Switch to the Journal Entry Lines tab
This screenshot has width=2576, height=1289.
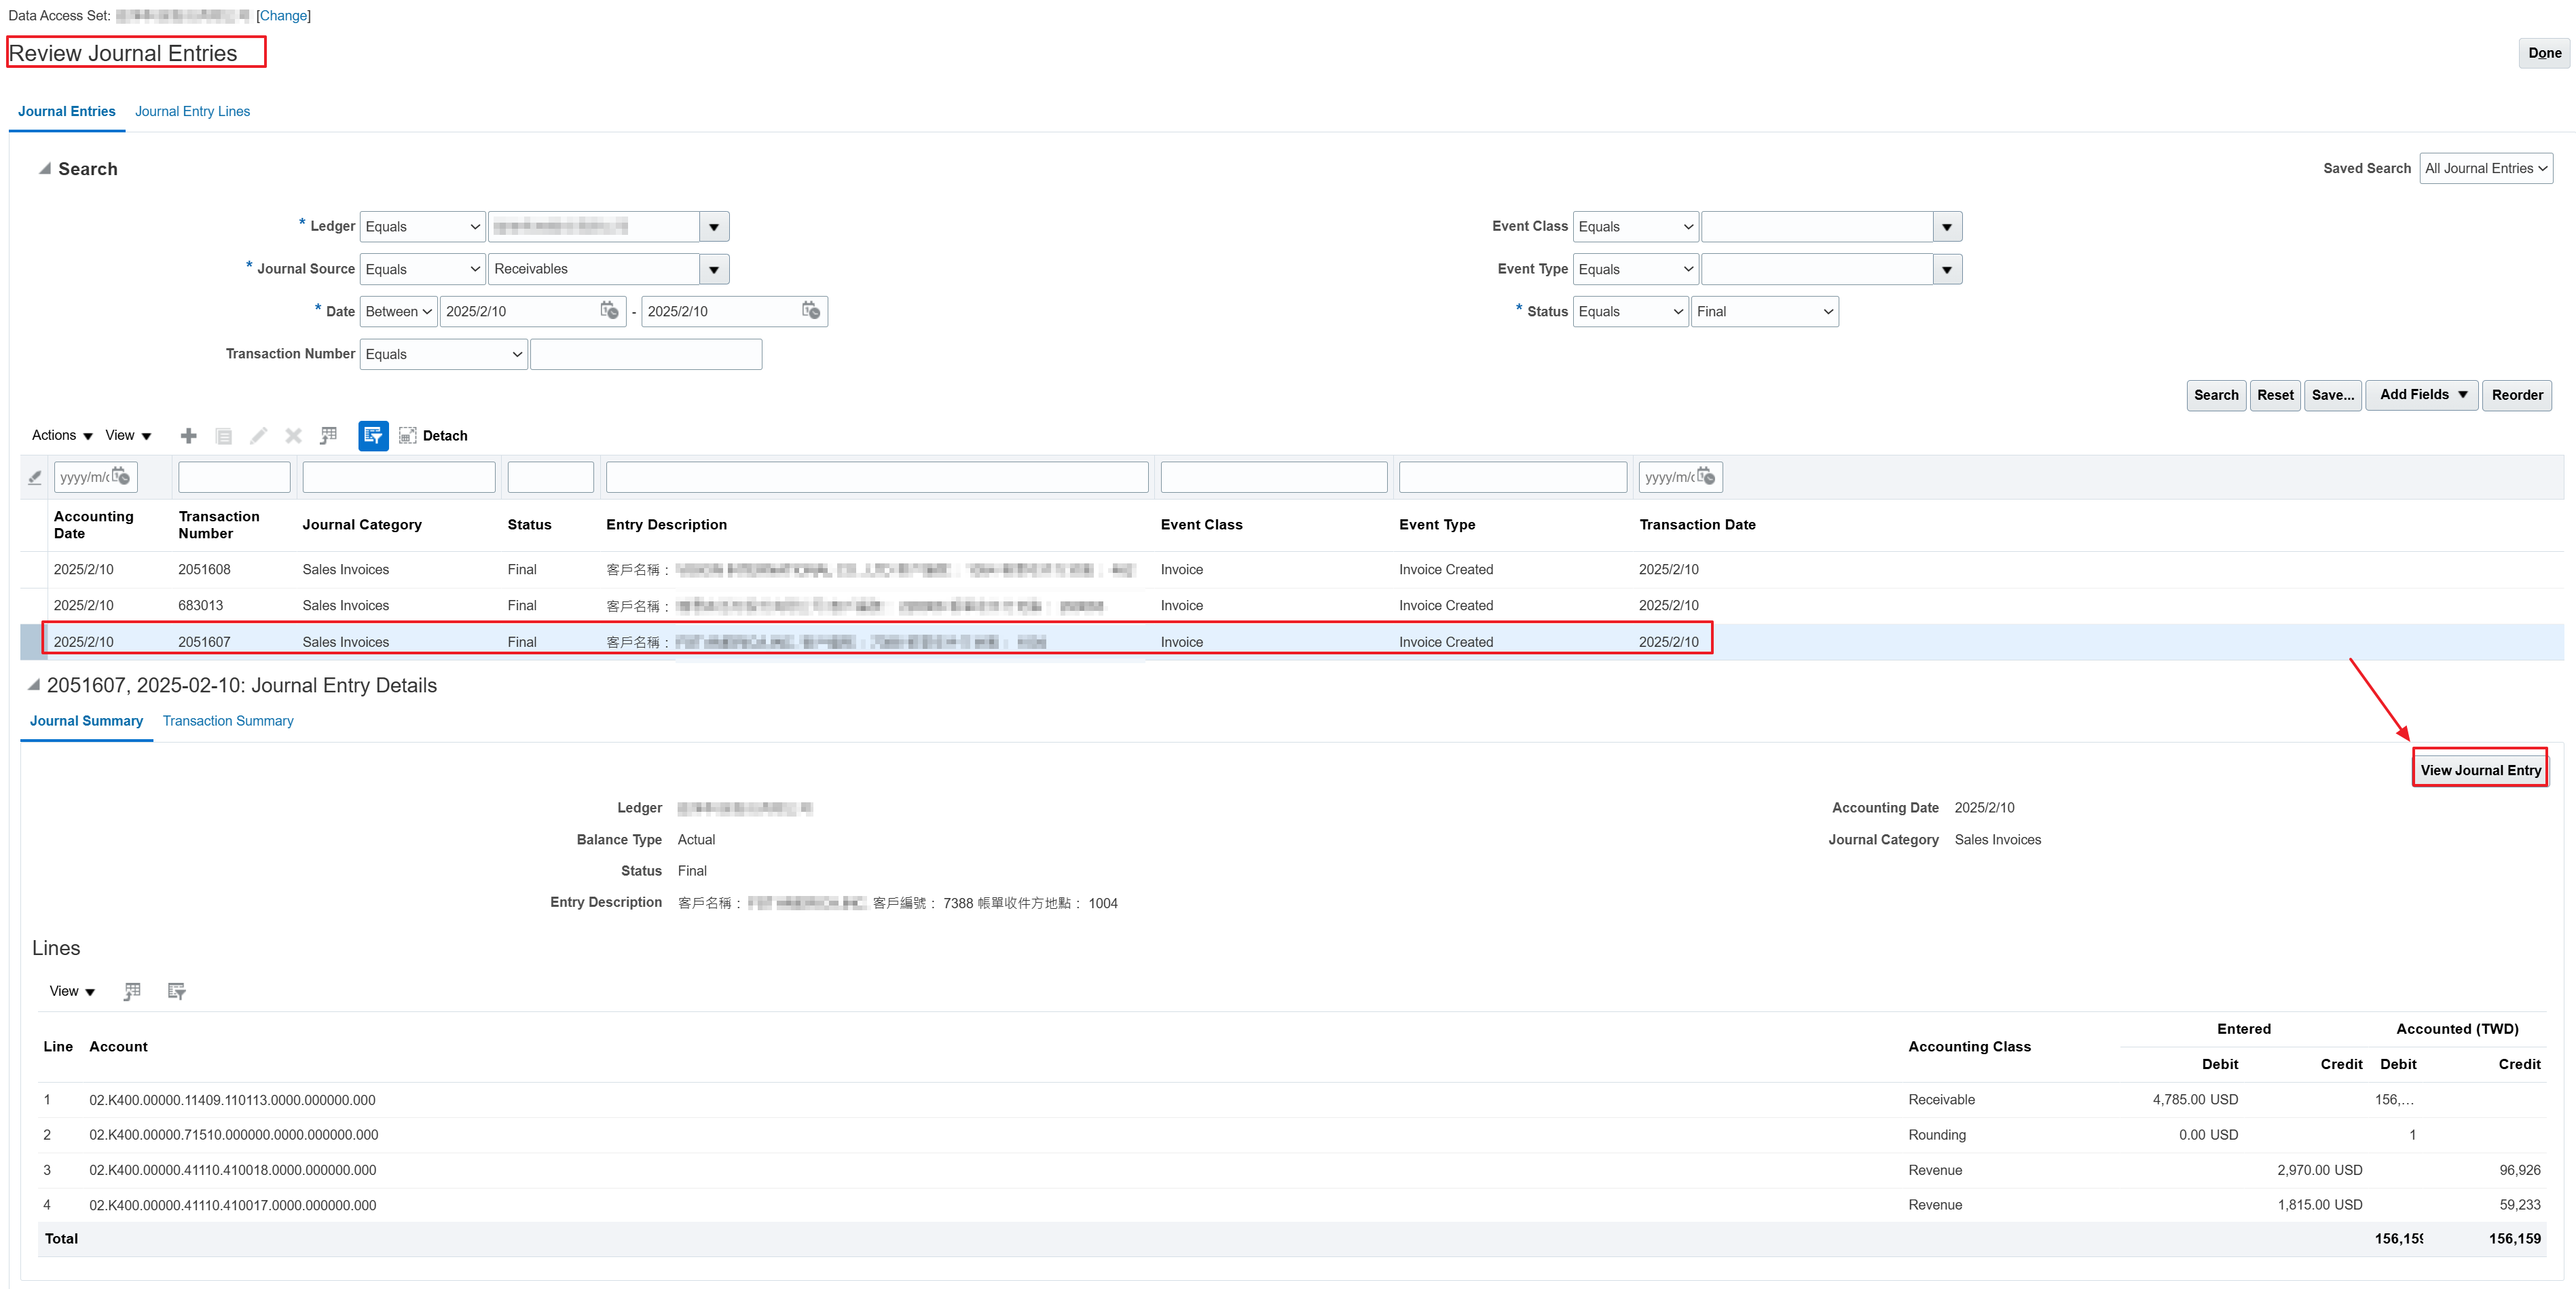192,111
